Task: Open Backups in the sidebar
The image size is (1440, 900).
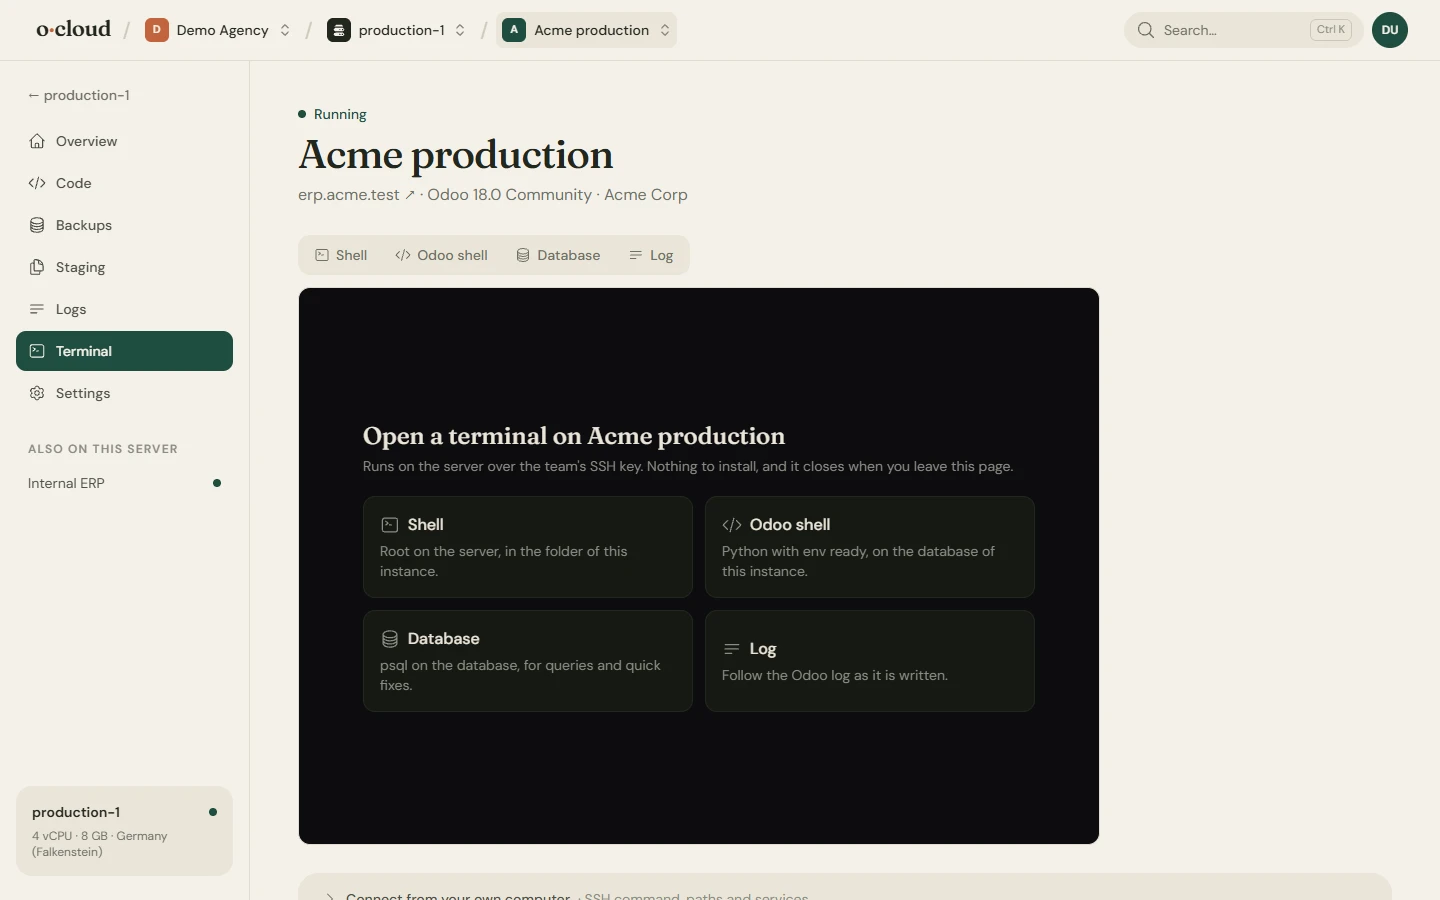Action: coord(124,225)
